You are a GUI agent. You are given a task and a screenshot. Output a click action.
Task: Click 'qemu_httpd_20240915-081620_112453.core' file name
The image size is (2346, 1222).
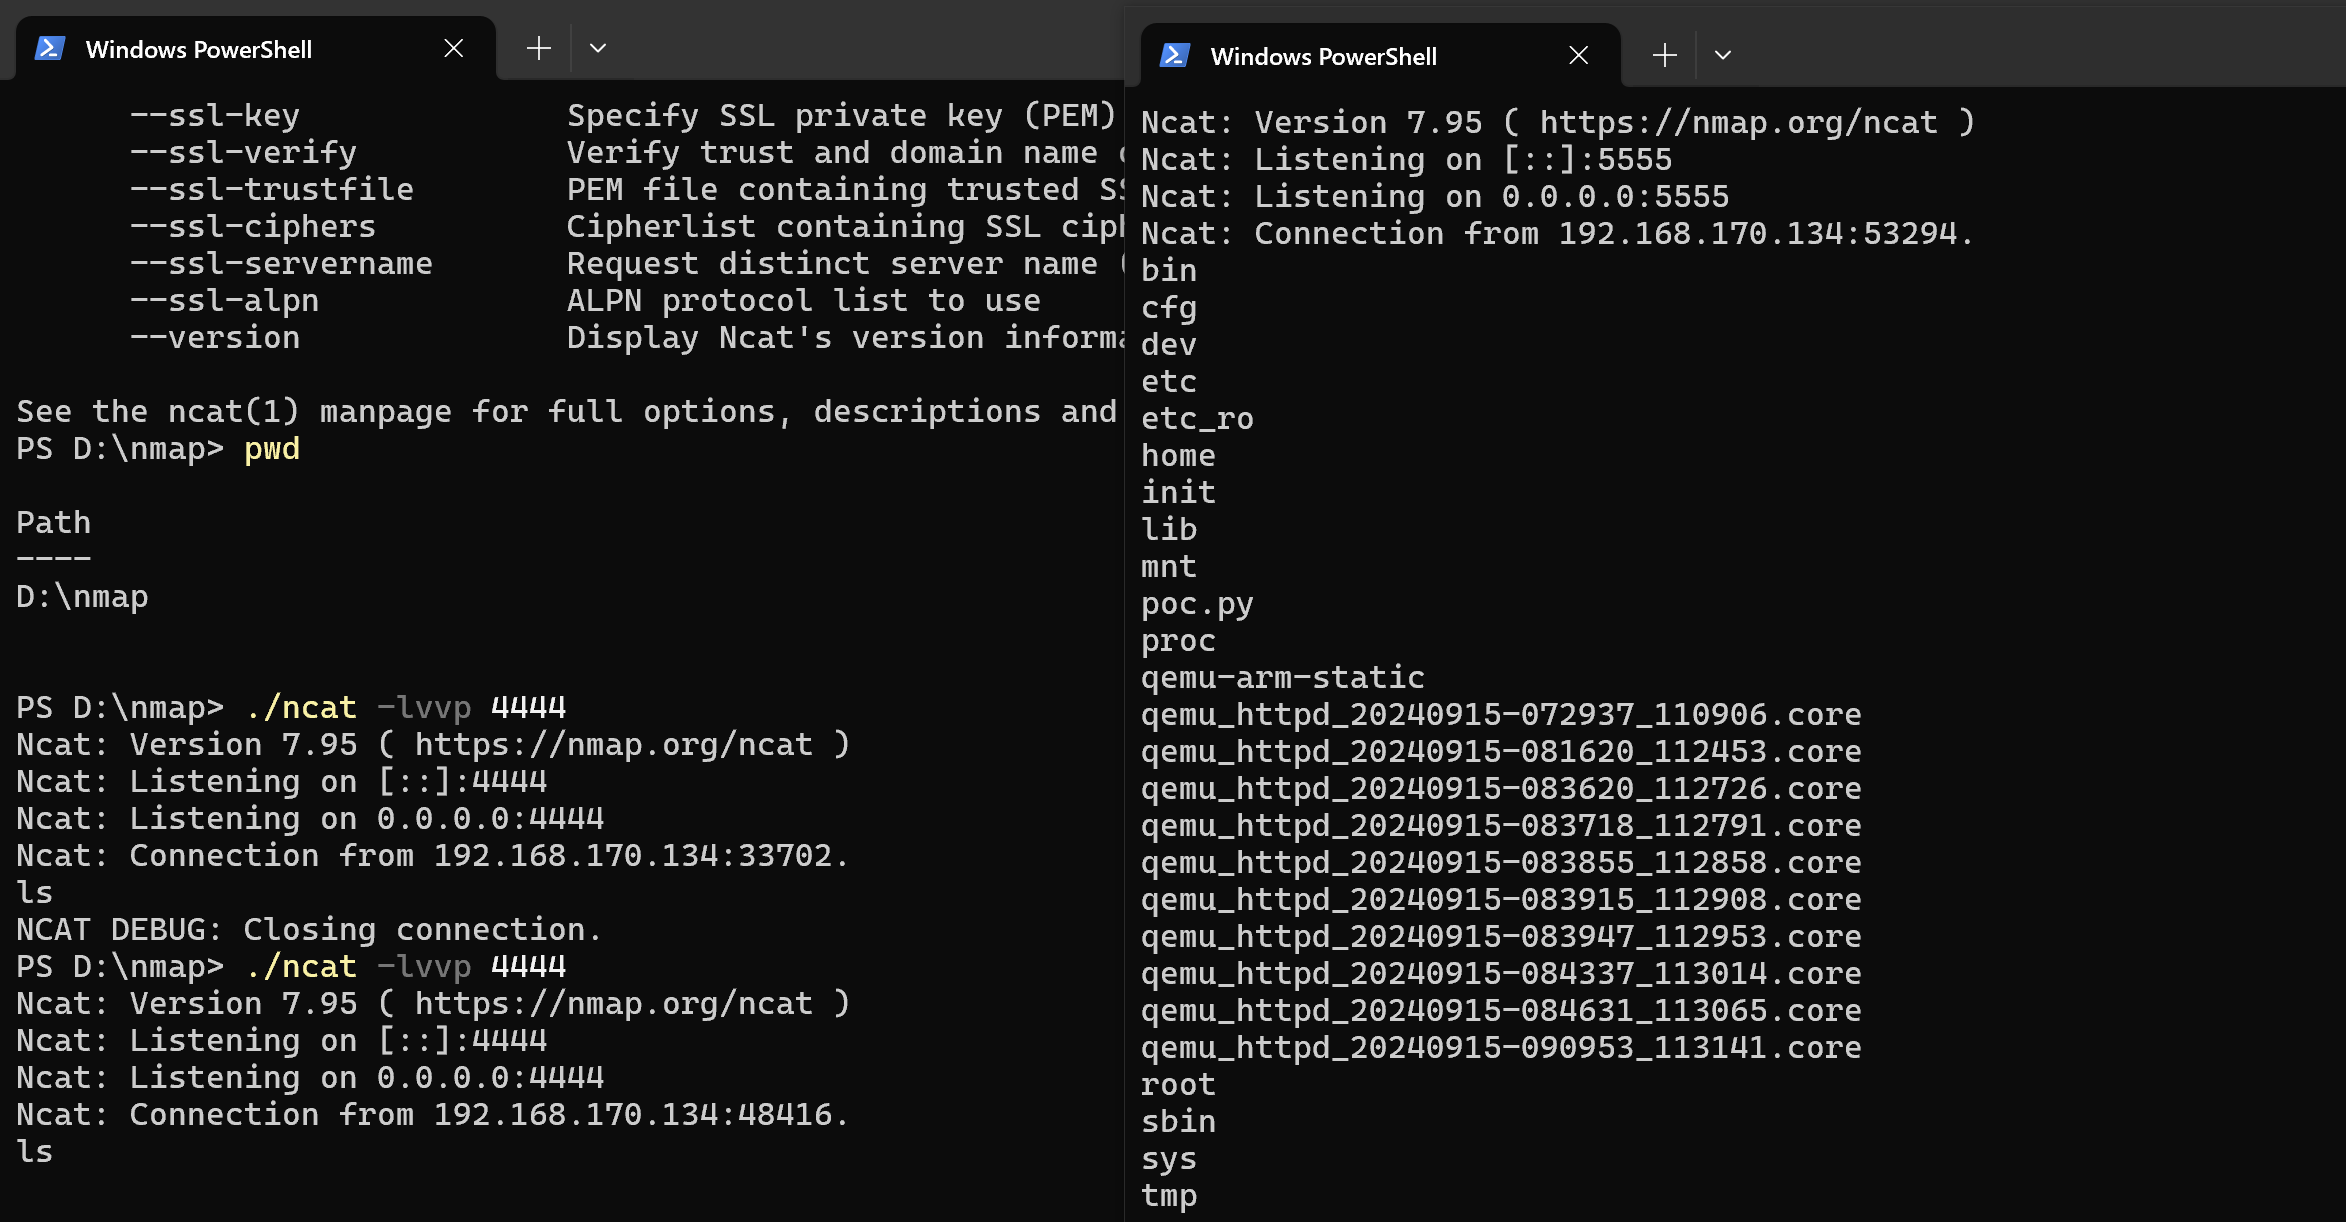pos(1501,751)
